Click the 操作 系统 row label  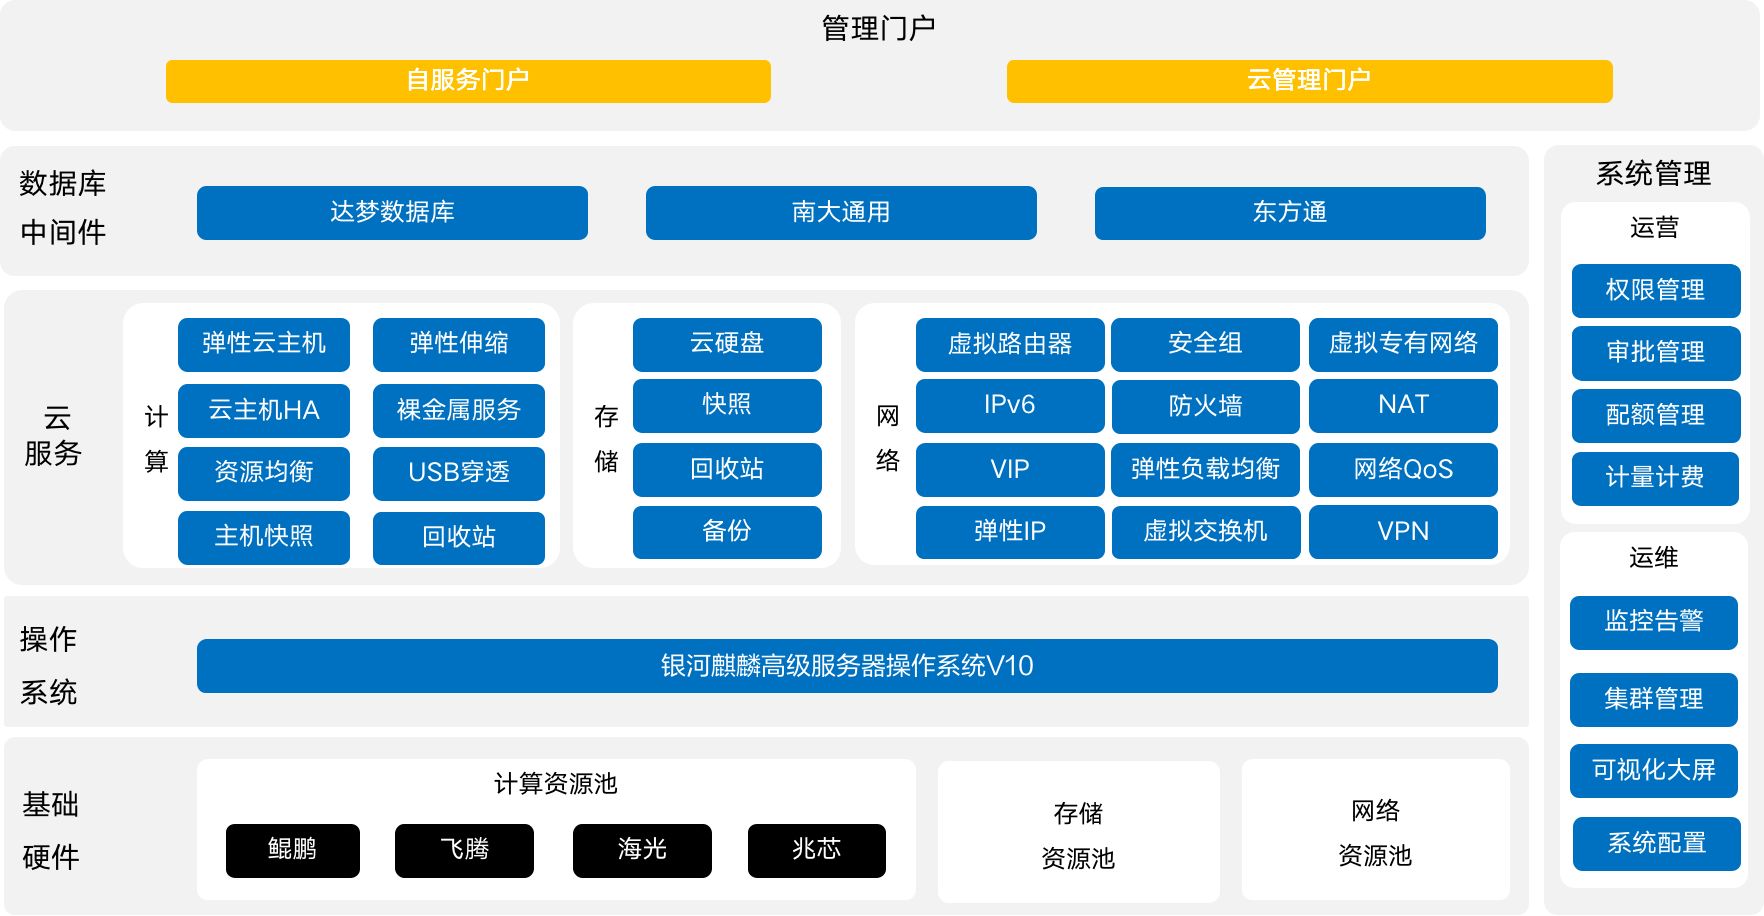[x=48, y=666]
